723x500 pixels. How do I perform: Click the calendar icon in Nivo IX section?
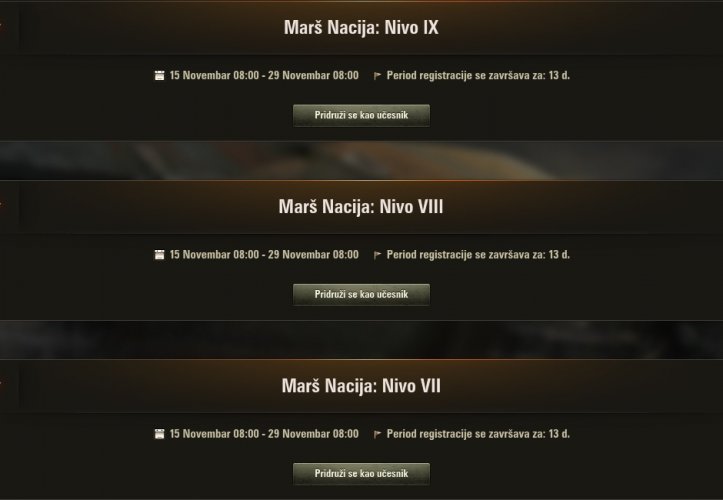click(x=159, y=76)
